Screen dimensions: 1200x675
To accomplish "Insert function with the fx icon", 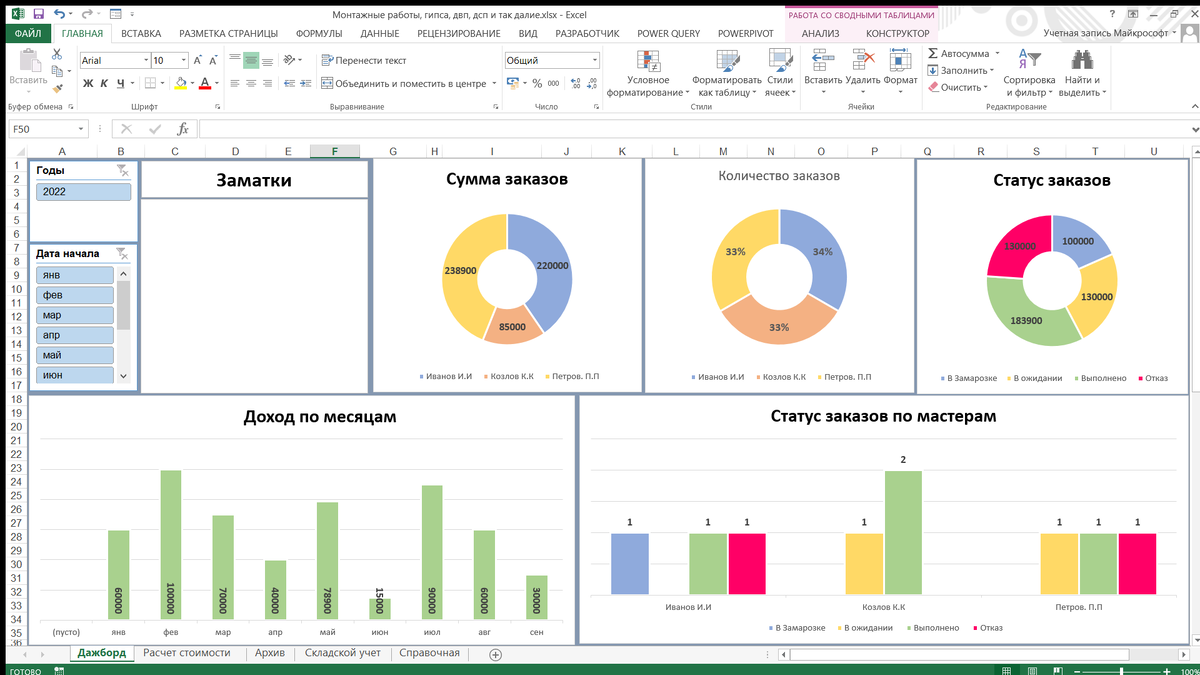I will coord(183,129).
